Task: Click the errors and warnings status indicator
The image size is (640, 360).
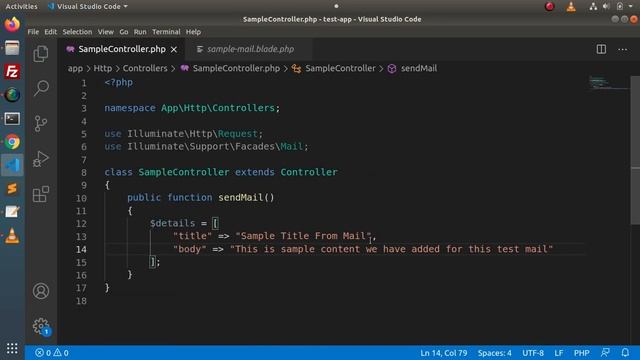Action: pyautogui.click(x=52, y=353)
